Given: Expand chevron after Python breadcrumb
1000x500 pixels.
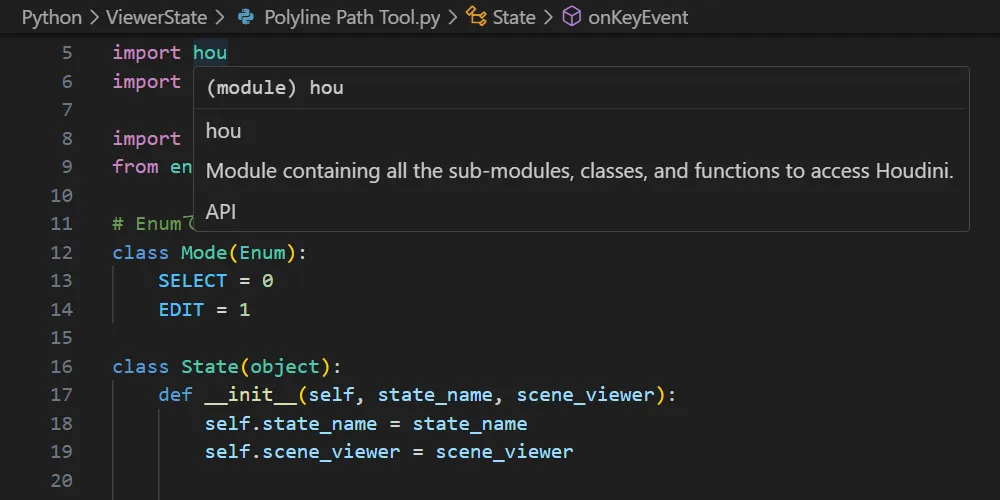Looking at the screenshot, I should 94,18.
